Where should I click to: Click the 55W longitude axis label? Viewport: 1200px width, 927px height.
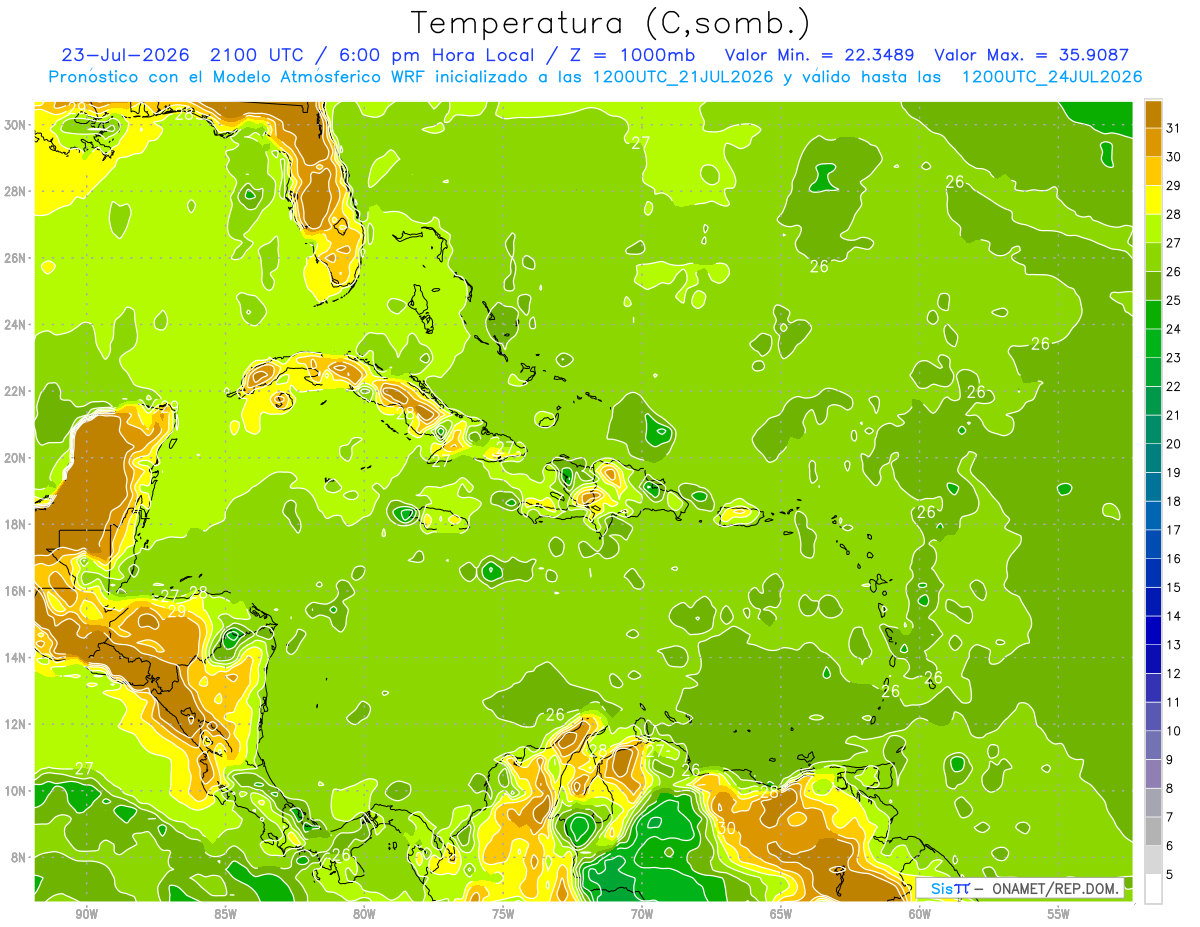click(x=1058, y=915)
